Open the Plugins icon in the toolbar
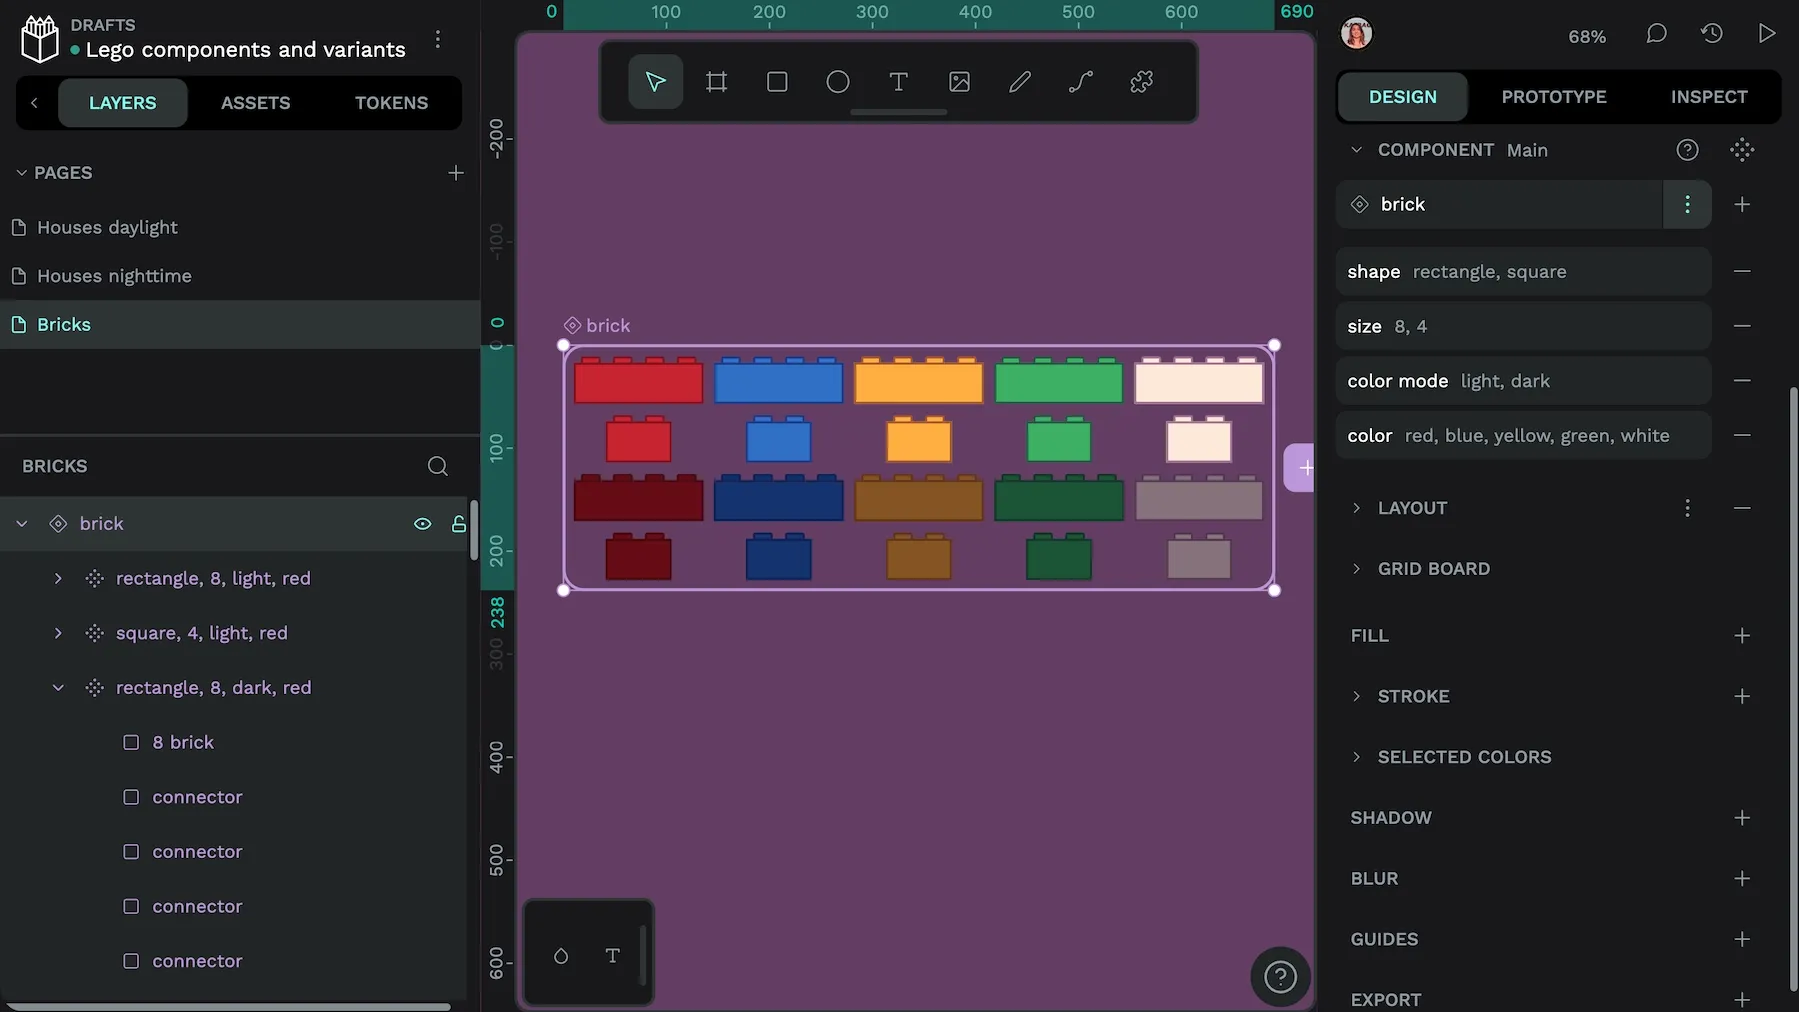 pyautogui.click(x=1141, y=82)
